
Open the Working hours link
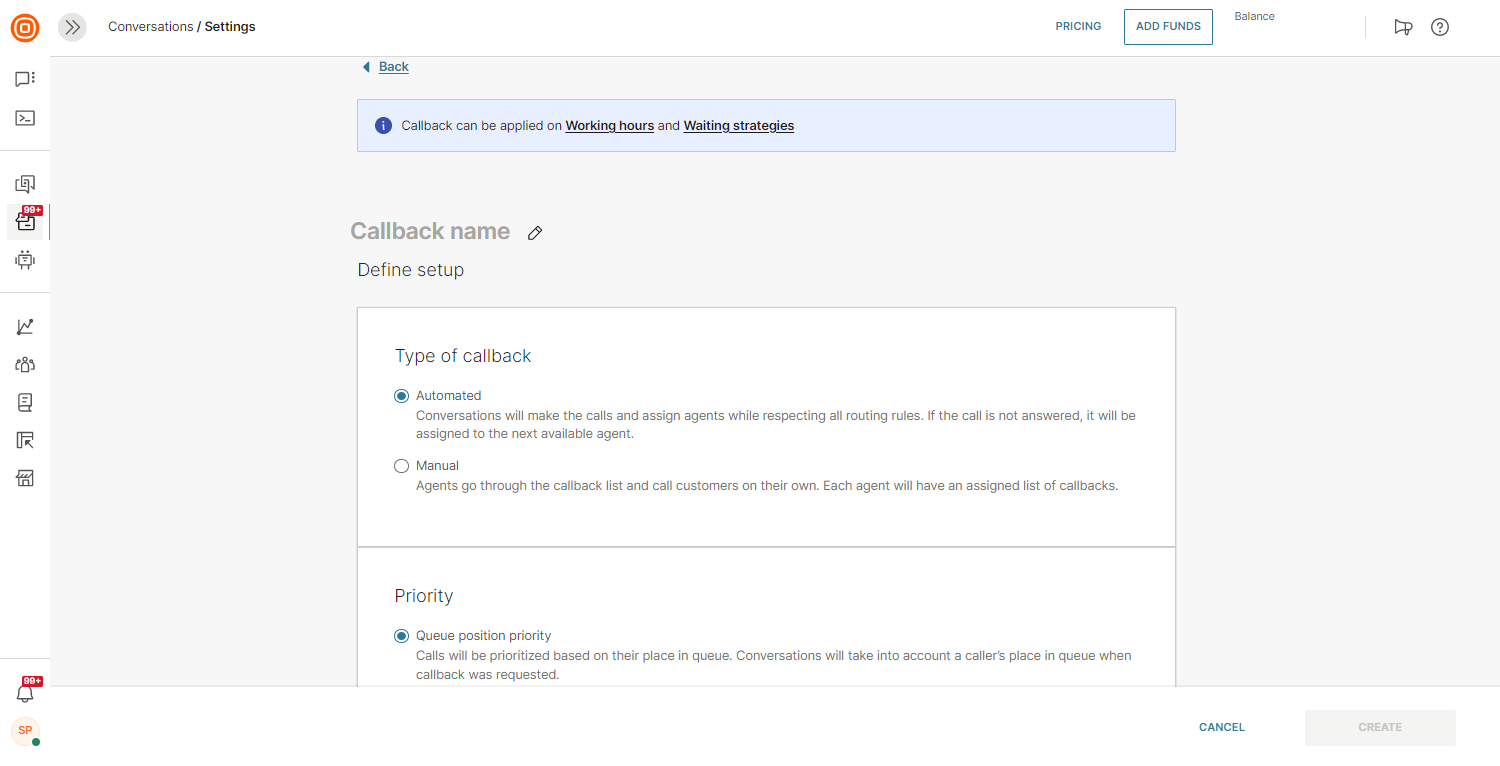pyautogui.click(x=609, y=126)
